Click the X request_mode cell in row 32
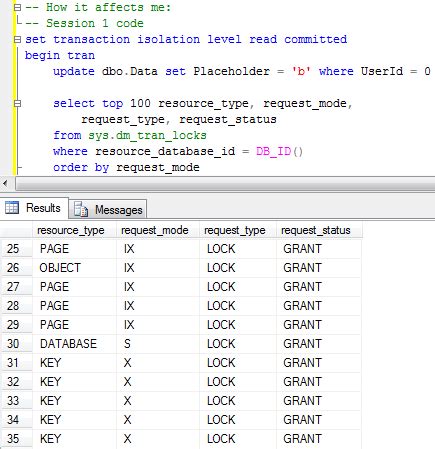 [x=158, y=382]
